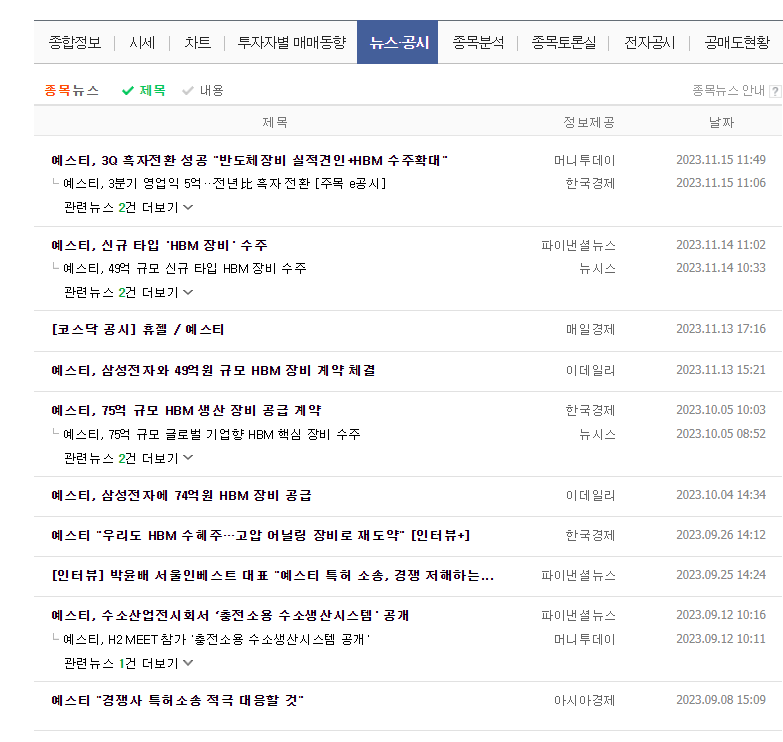Open article 삼성전자와 49억원 규모 HBM 장비 계약 체결
The height and width of the screenshot is (742, 783).
click(213, 371)
